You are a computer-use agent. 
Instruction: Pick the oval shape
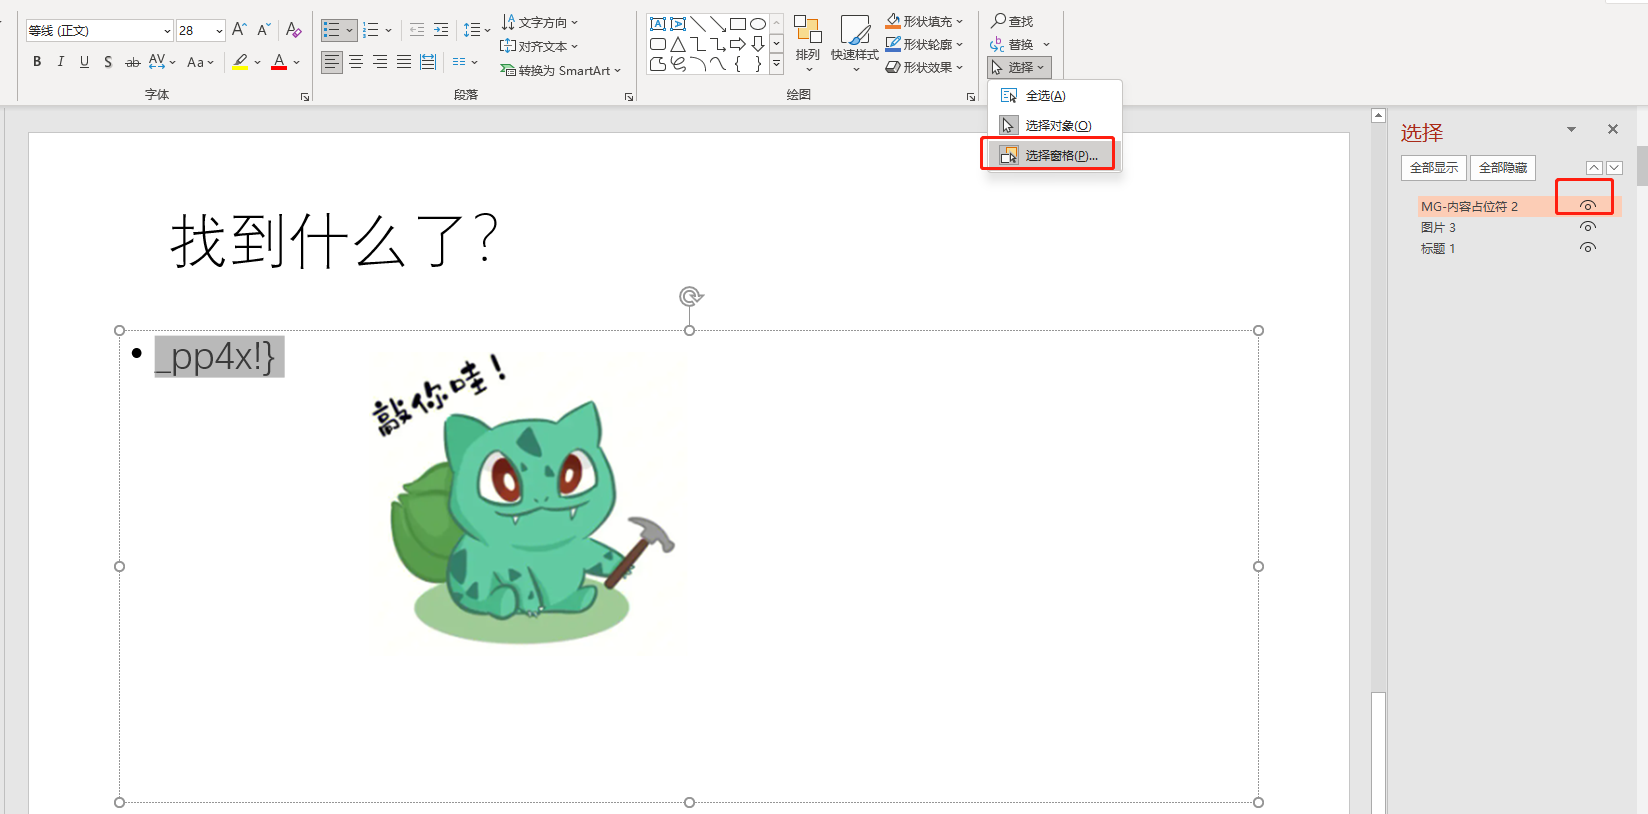pos(758,24)
